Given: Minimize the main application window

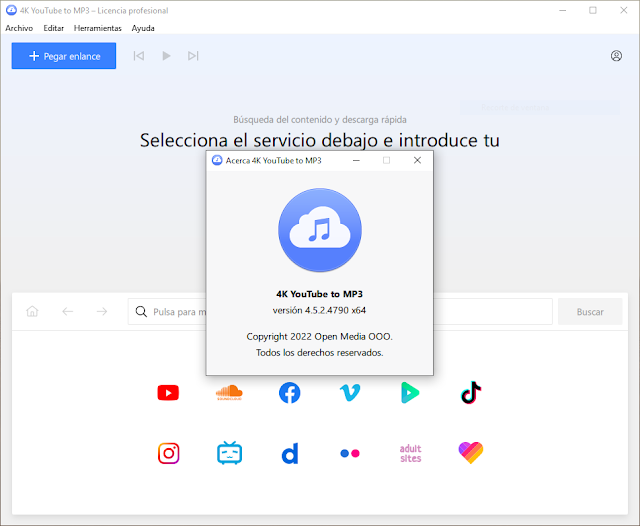Looking at the screenshot, I should (562, 10).
